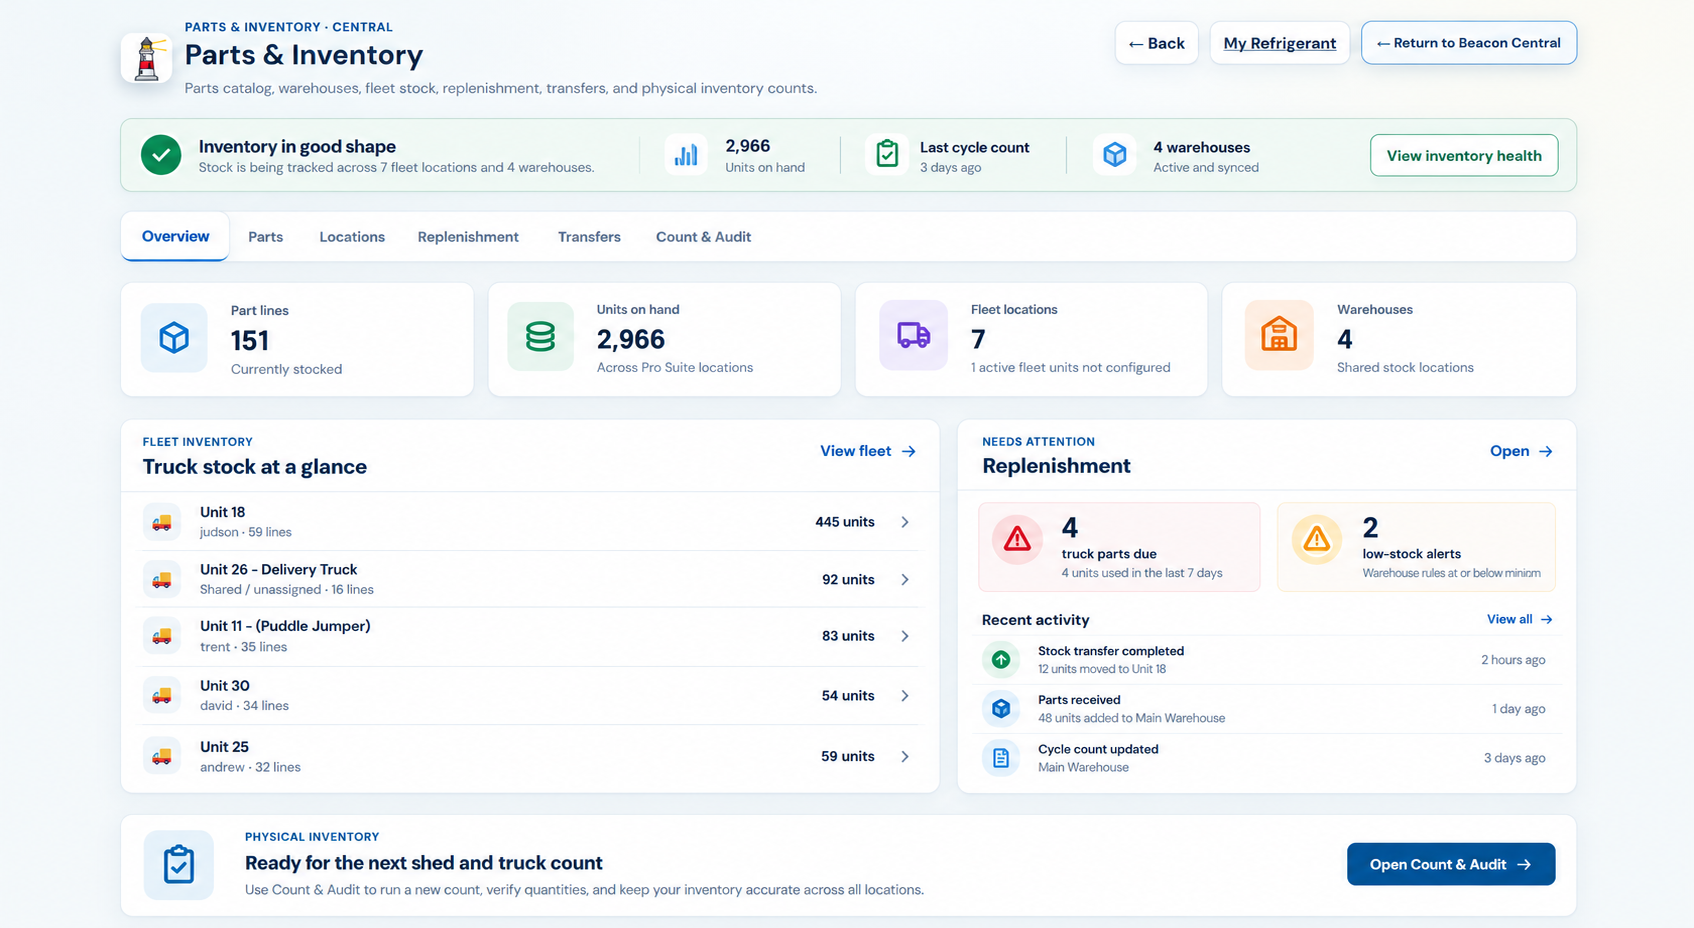Click the '54 units' value
1694x928 pixels.
[848, 696]
